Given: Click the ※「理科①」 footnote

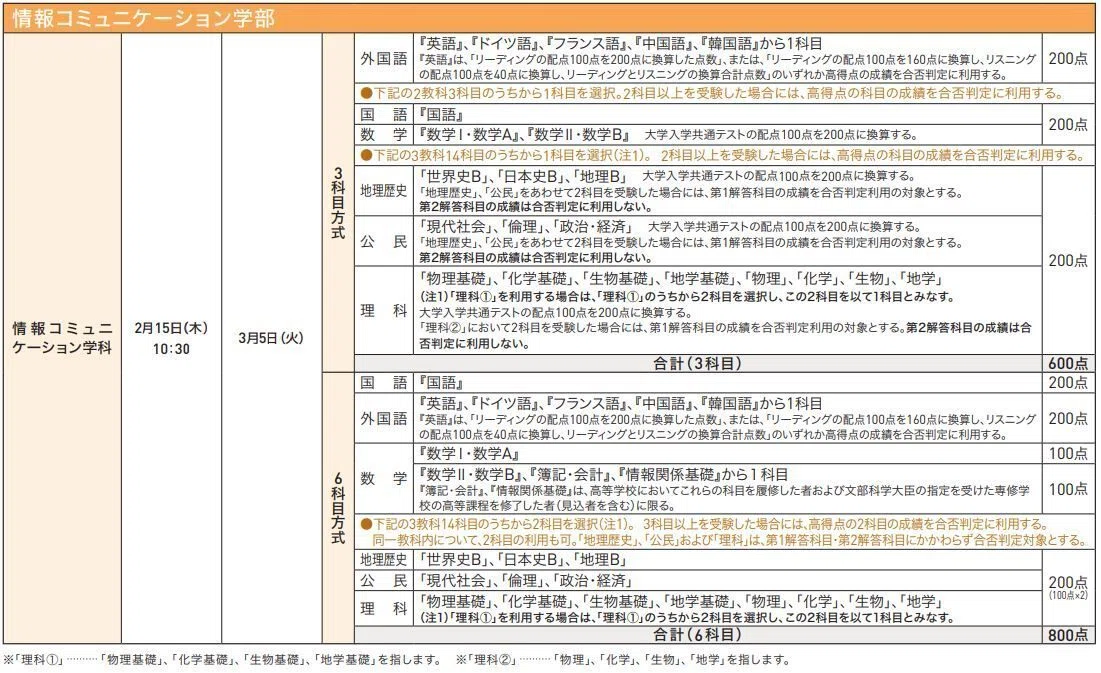Looking at the screenshot, I should [222, 660].
